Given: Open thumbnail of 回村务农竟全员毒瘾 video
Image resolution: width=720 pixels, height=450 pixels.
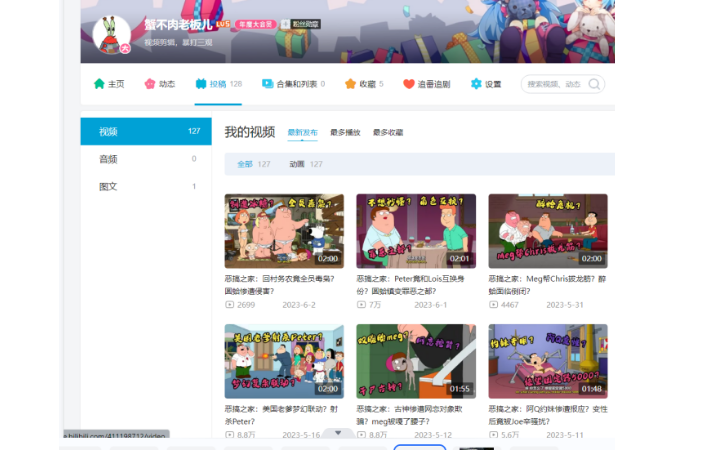Looking at the screenshot, I should click(x=284, y=231).
